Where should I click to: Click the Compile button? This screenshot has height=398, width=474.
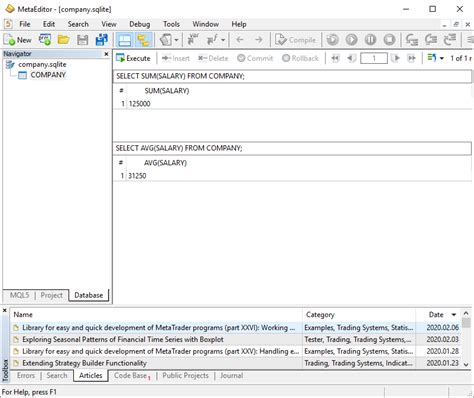295,40
